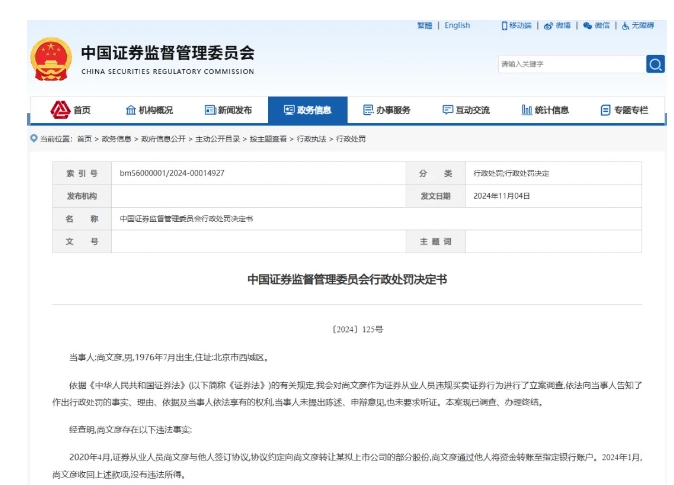This screenshot has width=674, height=485.
Task: Click the WeChat 微信 icon
Action: (x=587, y=26)
